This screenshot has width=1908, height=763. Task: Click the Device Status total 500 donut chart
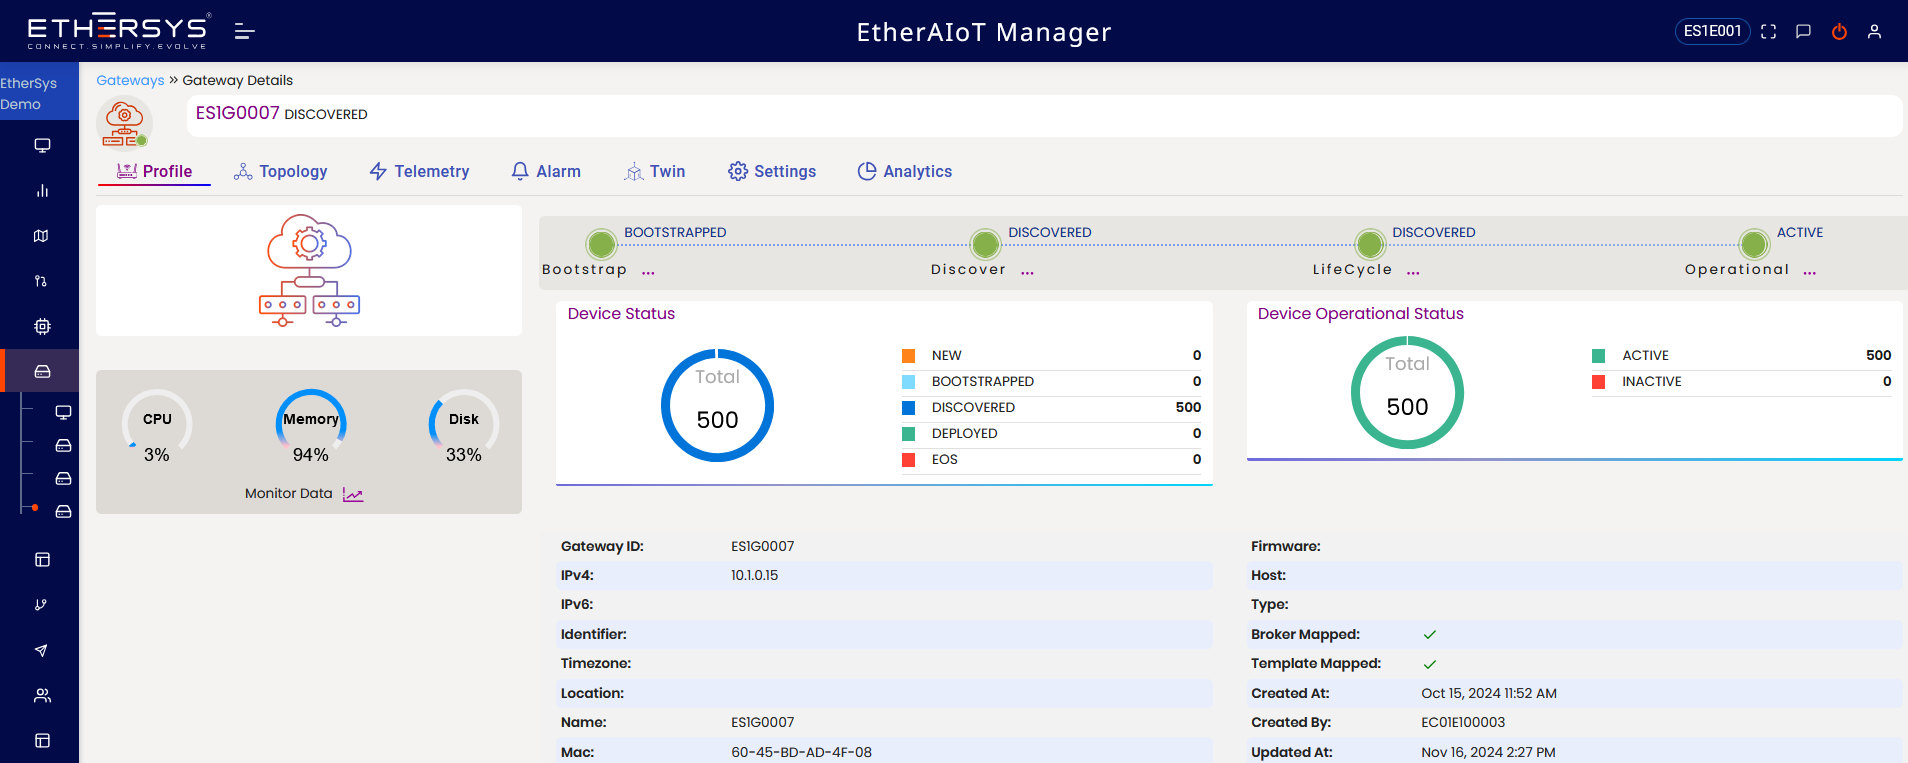tap(717, 405)
